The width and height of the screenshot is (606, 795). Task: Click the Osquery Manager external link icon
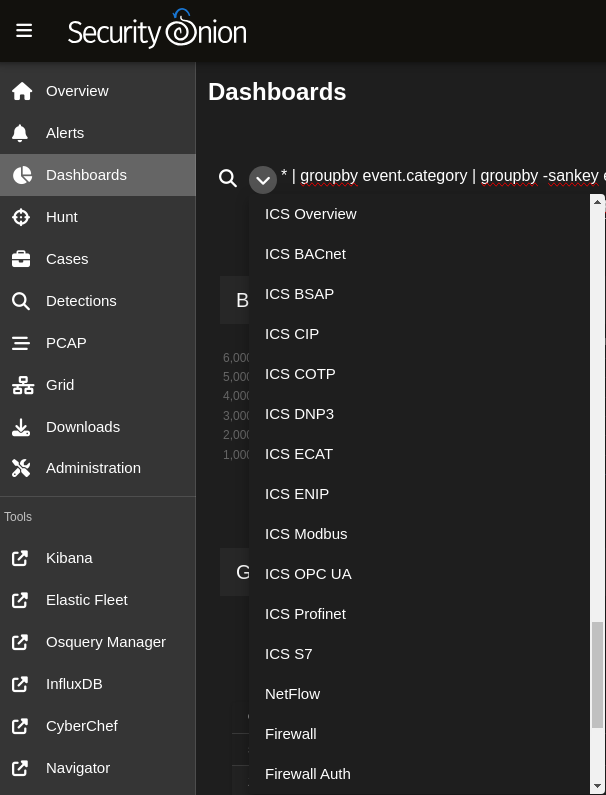coord(20,642)
